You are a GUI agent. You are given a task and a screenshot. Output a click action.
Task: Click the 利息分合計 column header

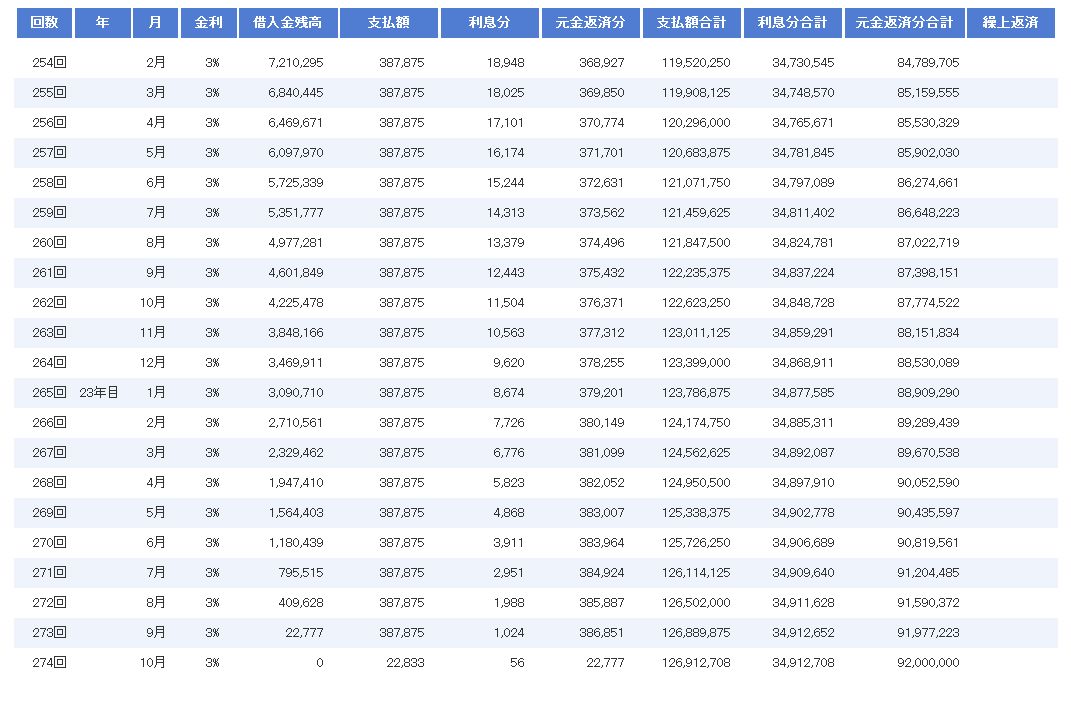click(x=791, y=22)
